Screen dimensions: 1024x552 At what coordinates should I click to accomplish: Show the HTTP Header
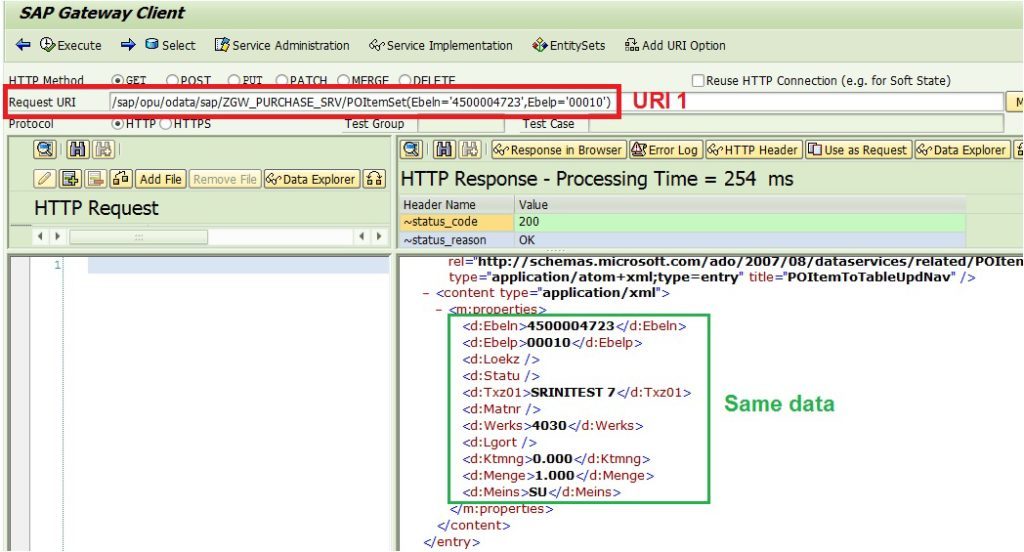tap(754, 150)
